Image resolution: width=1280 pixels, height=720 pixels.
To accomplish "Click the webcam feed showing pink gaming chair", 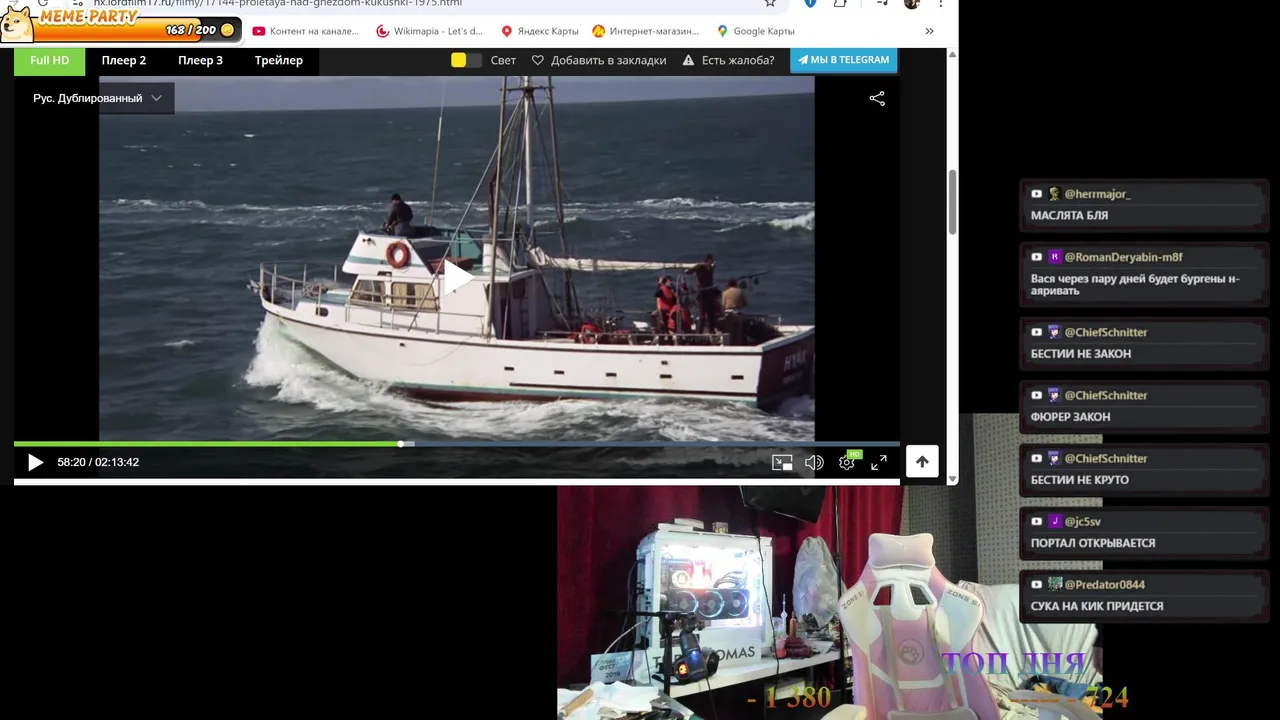I will (x=828, y=603).
